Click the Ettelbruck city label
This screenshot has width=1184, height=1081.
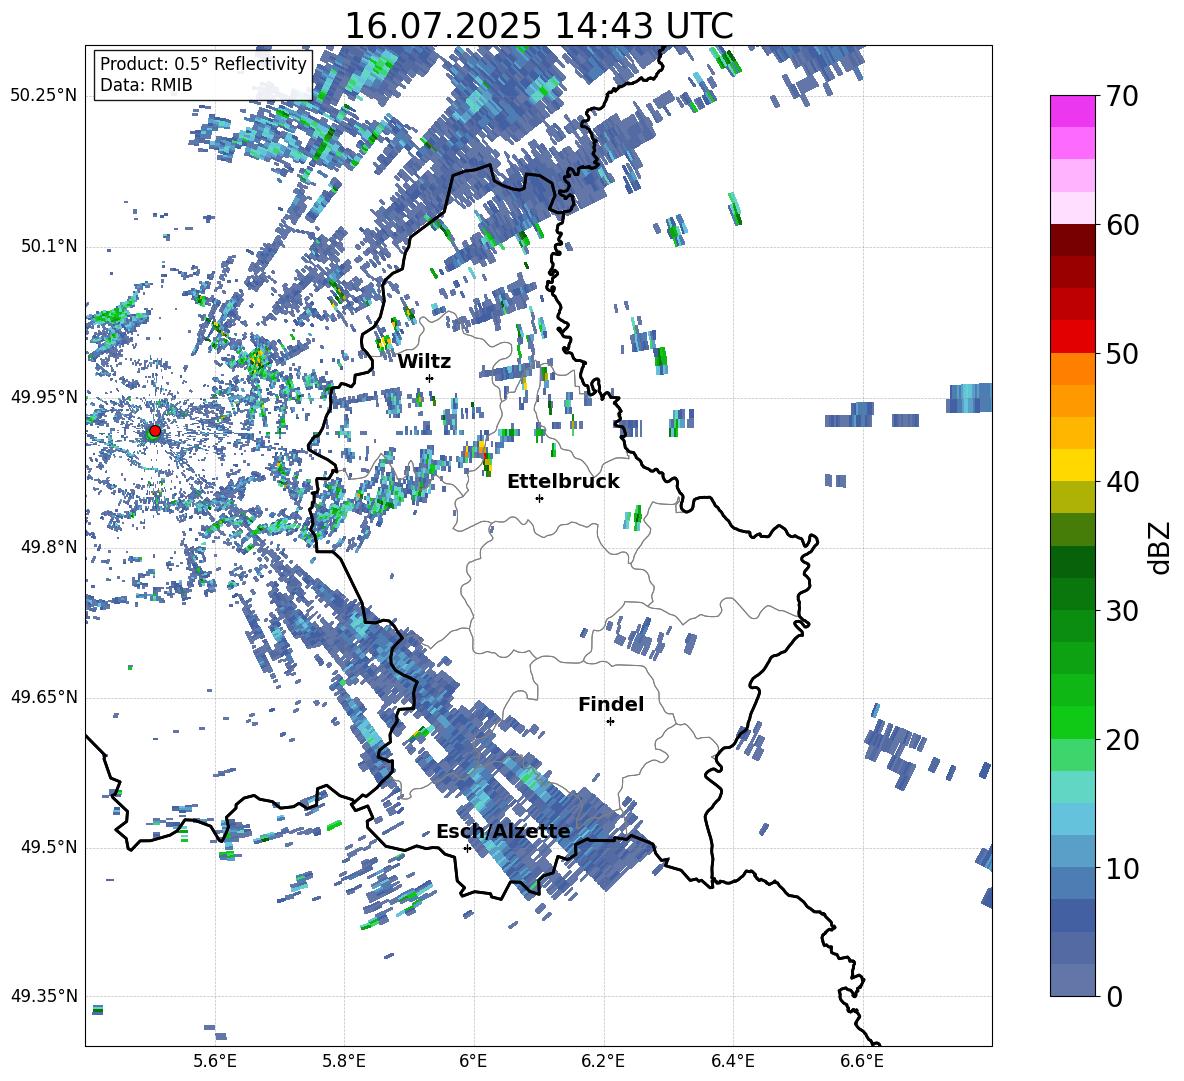563,482
